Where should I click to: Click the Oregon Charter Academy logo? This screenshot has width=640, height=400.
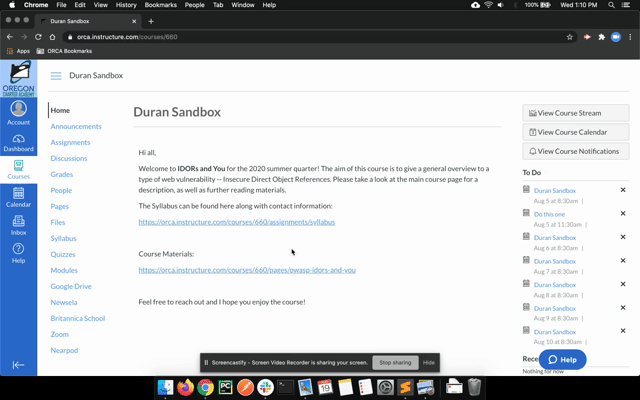point(18,78)
